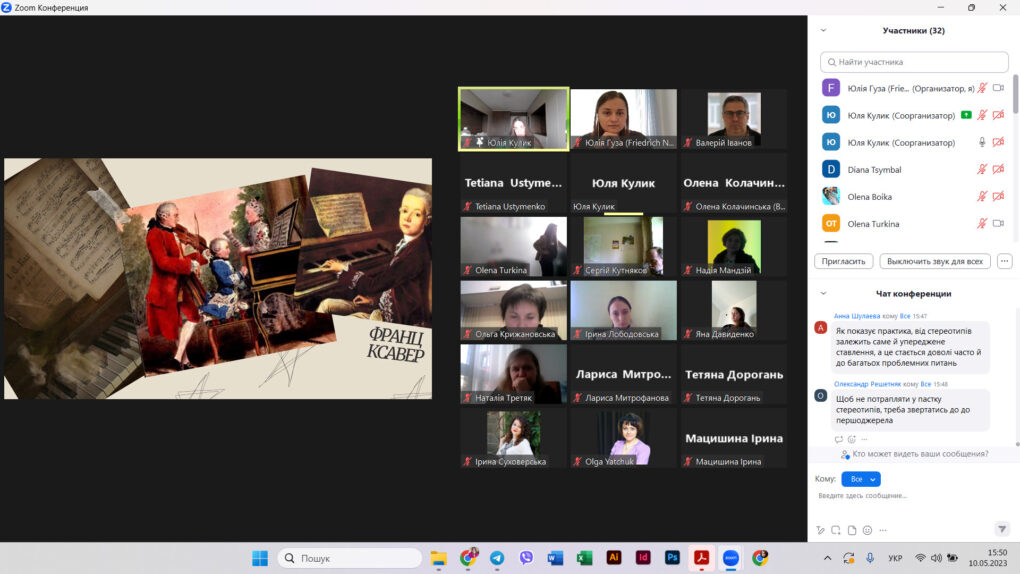Open more participant options (three dots)
The image size is (1020, 574).
[1004, 261]
